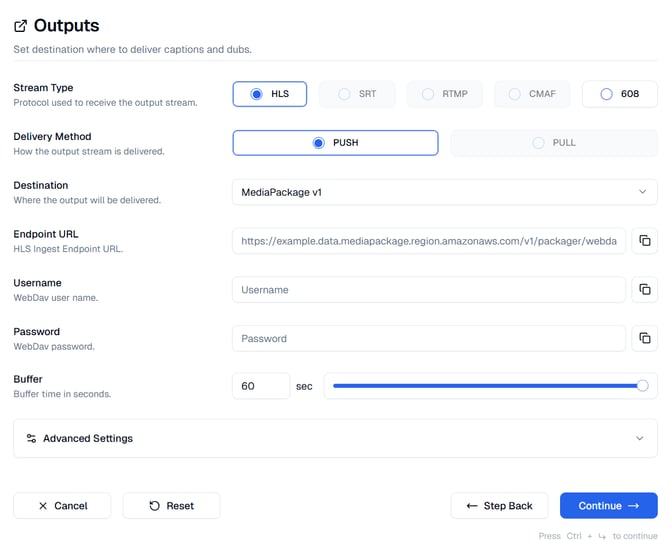Click the copy icon beside Username field
670x550 pixels.
click(645, 290)
